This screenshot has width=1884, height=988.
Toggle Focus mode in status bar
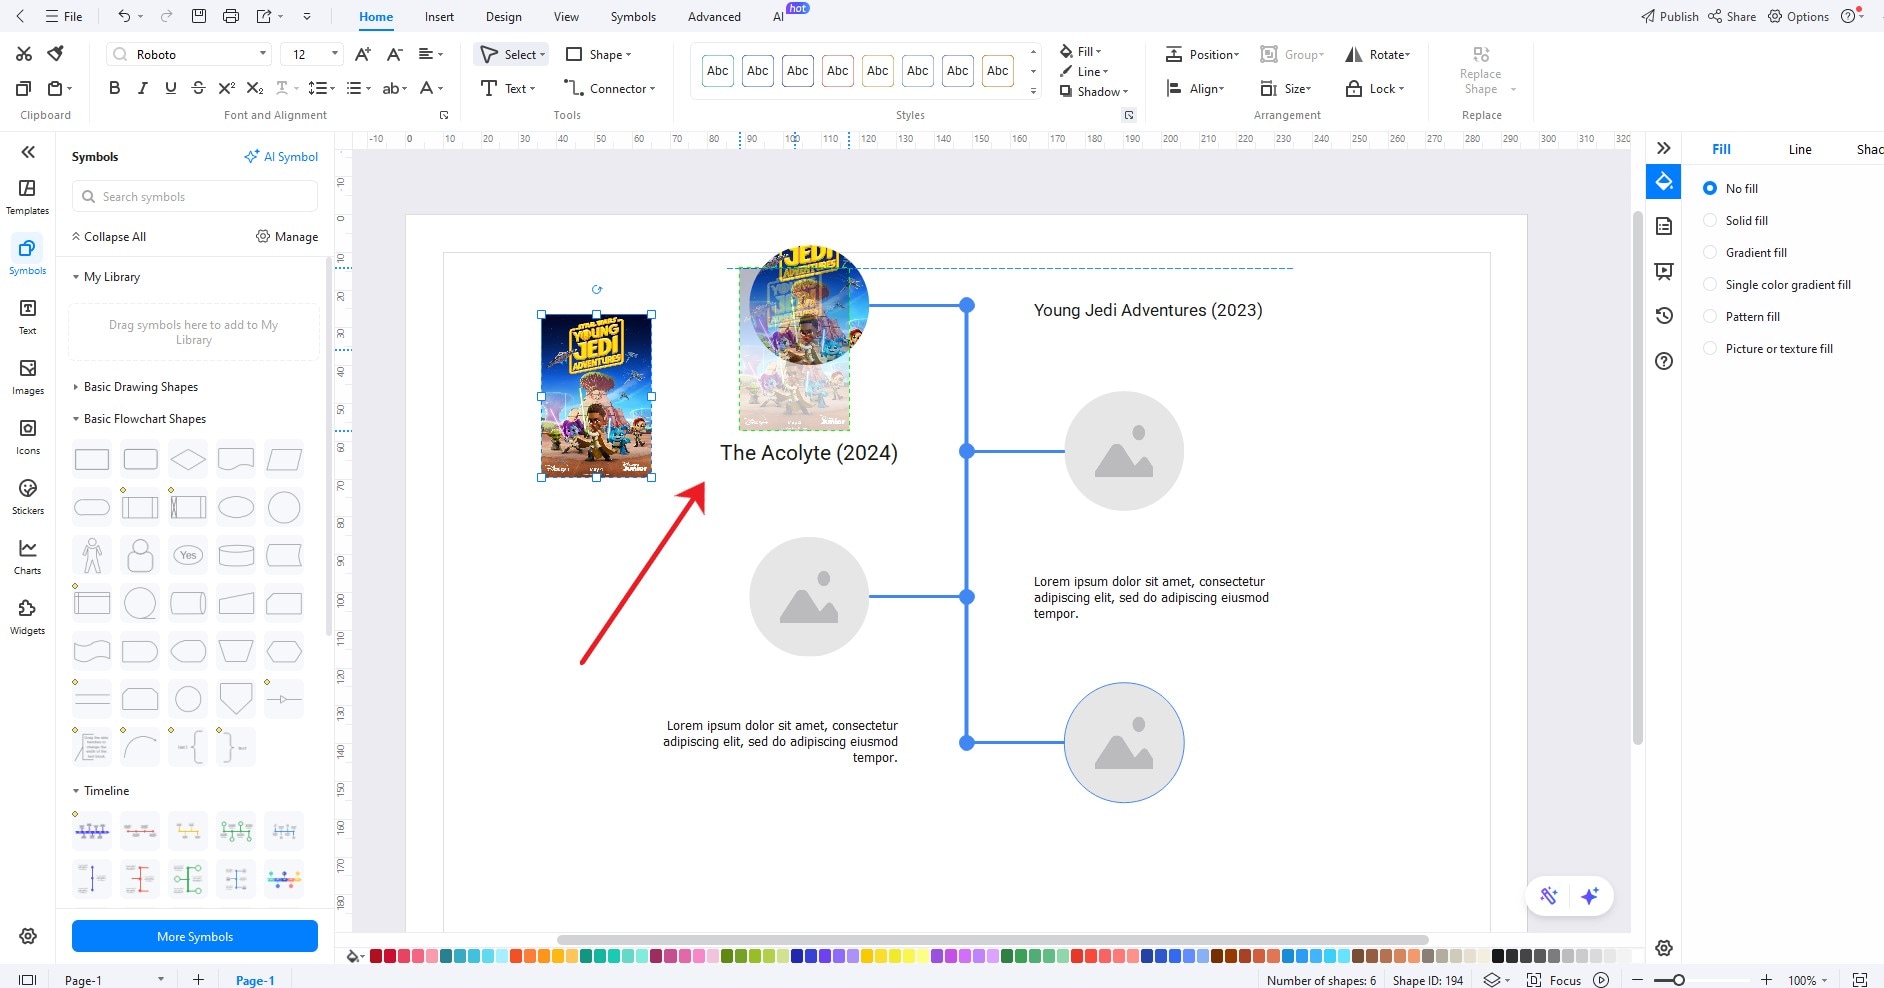(1554, 980)
